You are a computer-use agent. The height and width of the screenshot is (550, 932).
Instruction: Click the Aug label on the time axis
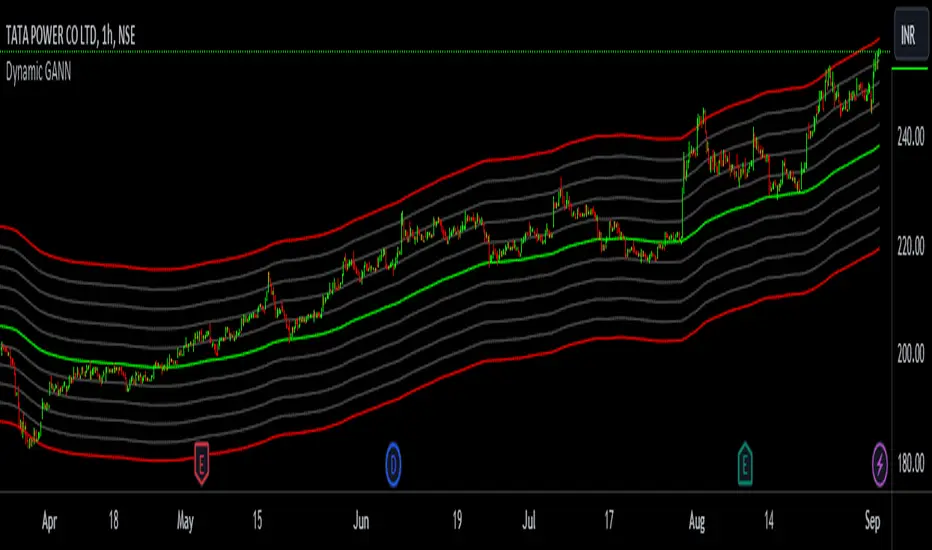point(697,522)
